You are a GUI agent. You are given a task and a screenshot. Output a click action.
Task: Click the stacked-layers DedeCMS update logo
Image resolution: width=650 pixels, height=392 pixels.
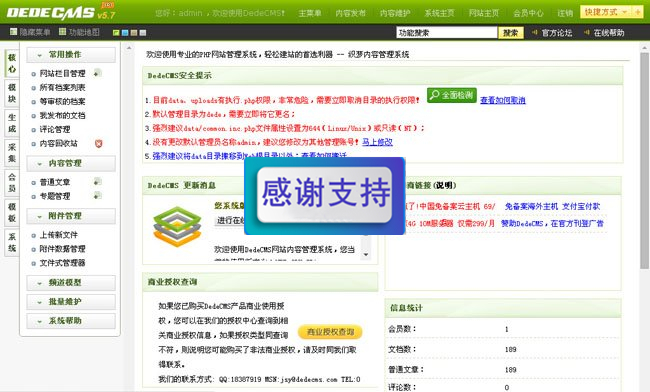pos(177,226)
